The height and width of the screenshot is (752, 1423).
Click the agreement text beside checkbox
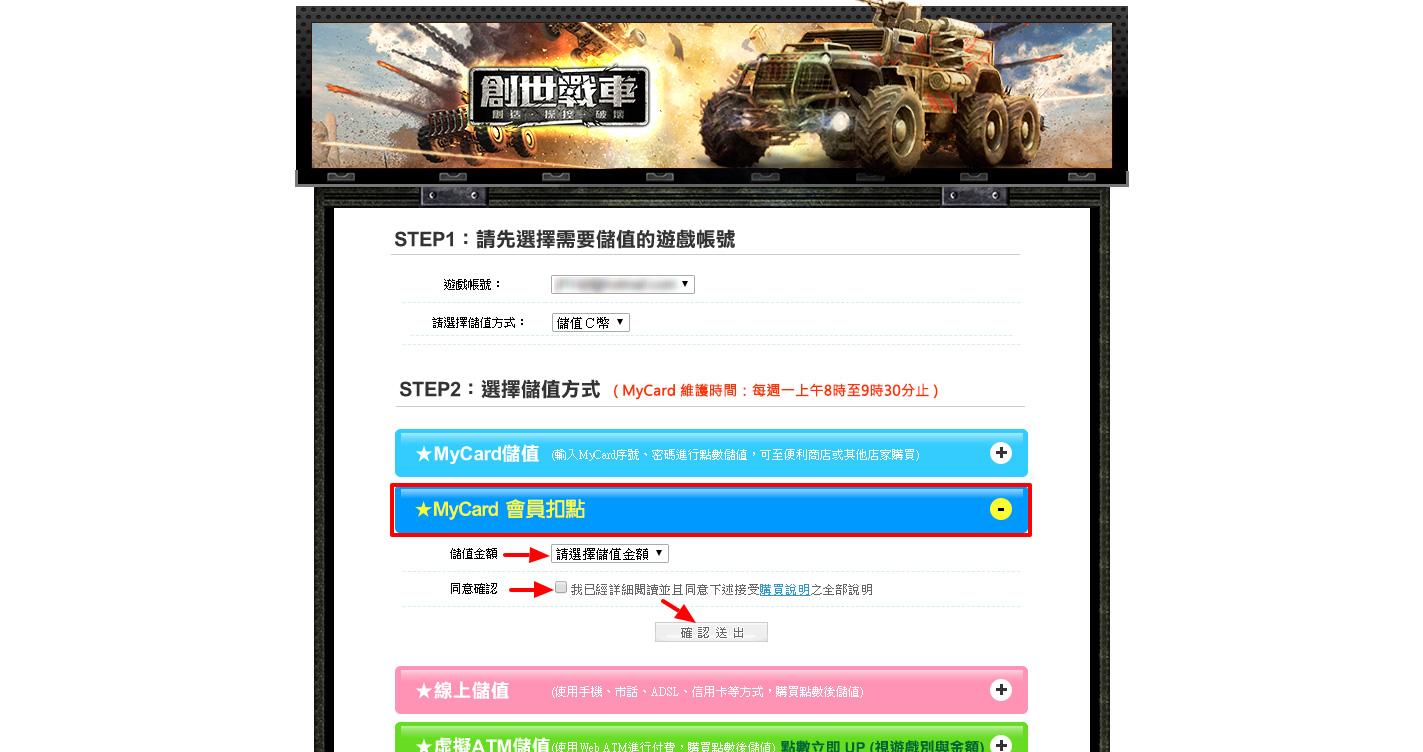721,590
